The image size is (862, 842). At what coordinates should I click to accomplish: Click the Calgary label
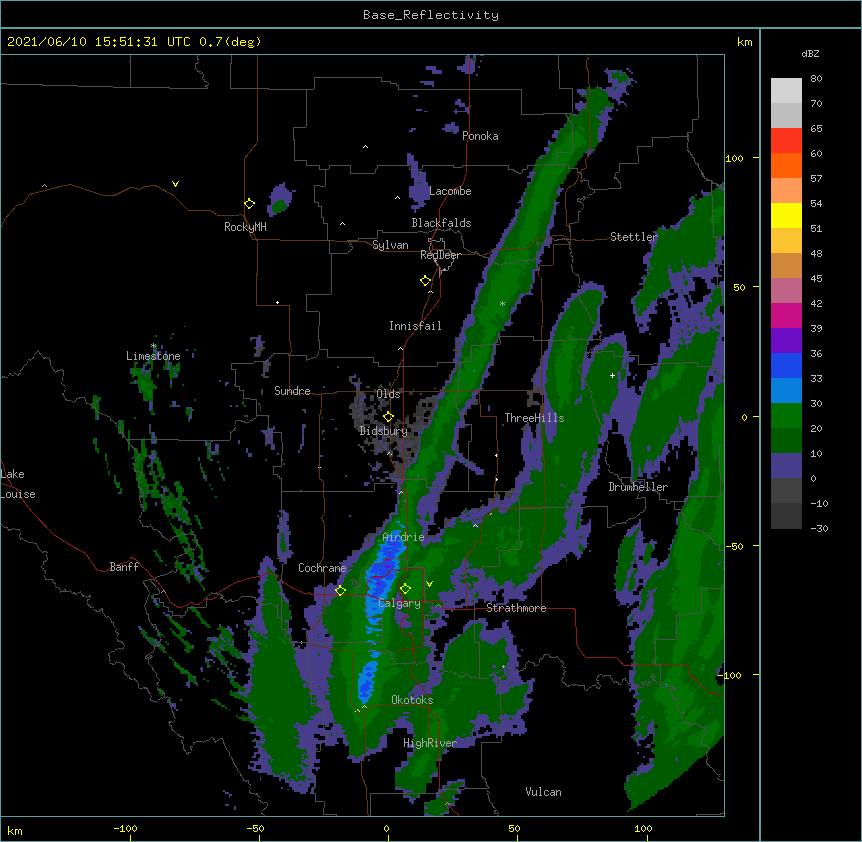(x=399, y=603)
